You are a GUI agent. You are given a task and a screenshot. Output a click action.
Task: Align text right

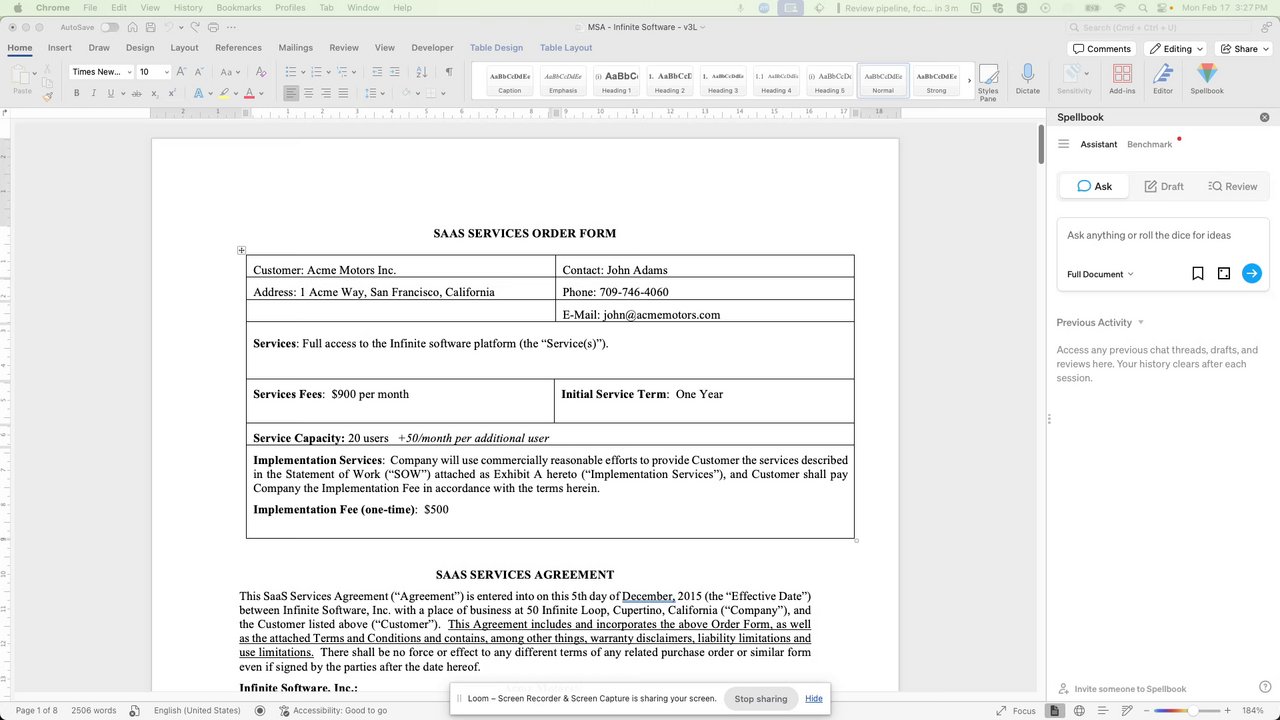coord(326,93)
